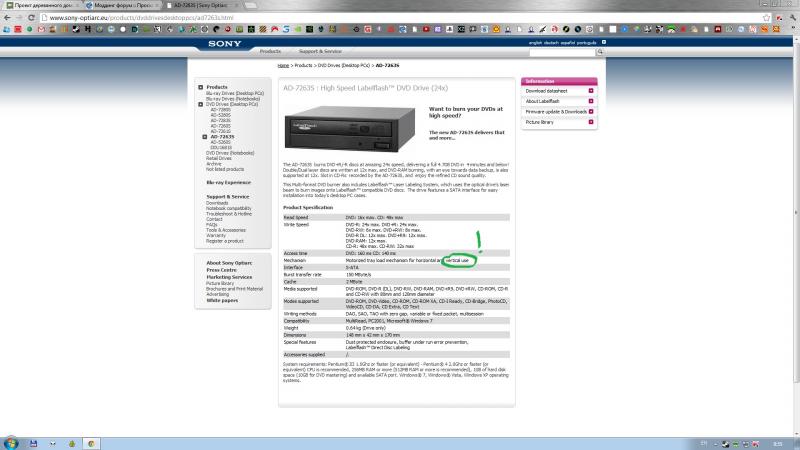Screen dimensions: 800x450
Task: Click the SONY logo in the header
Action: [x=224, y=44]
